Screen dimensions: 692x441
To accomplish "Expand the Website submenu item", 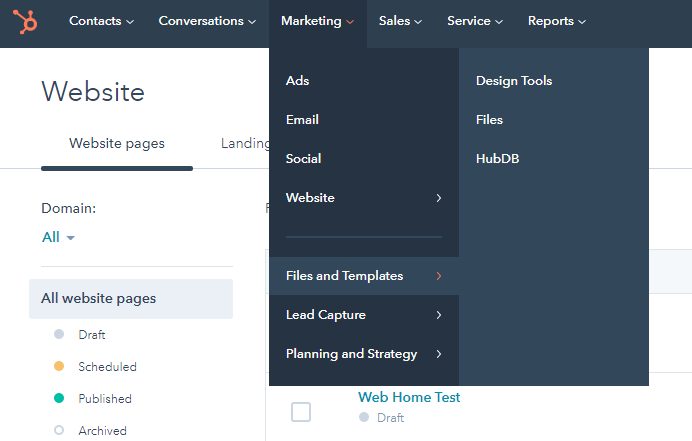I will click(x=364, y=198).
